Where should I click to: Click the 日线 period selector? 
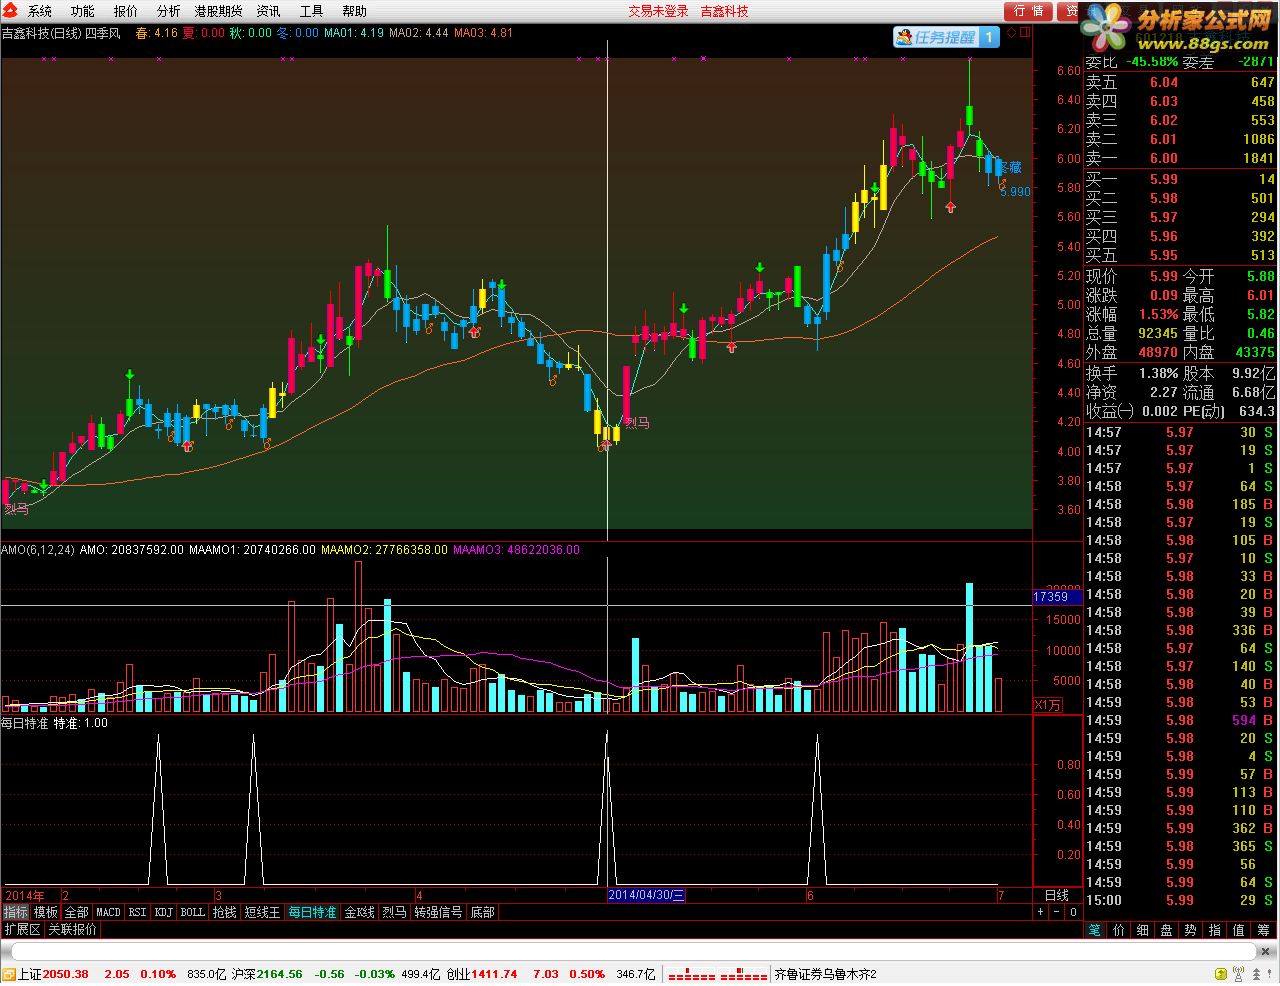coord(1057,895)
